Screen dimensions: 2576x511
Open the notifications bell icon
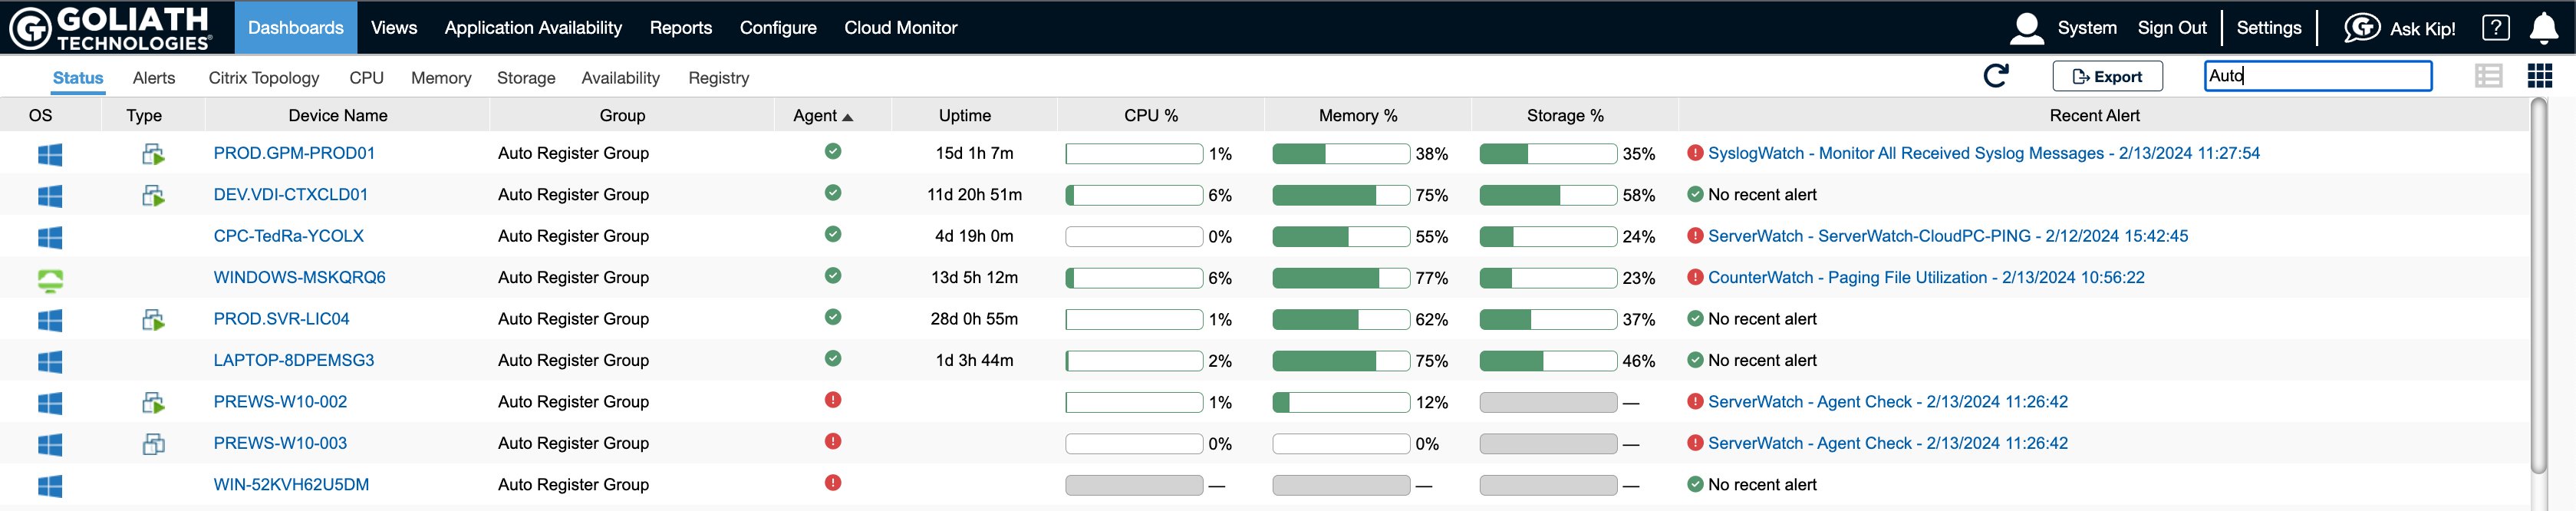point(2544,27)
